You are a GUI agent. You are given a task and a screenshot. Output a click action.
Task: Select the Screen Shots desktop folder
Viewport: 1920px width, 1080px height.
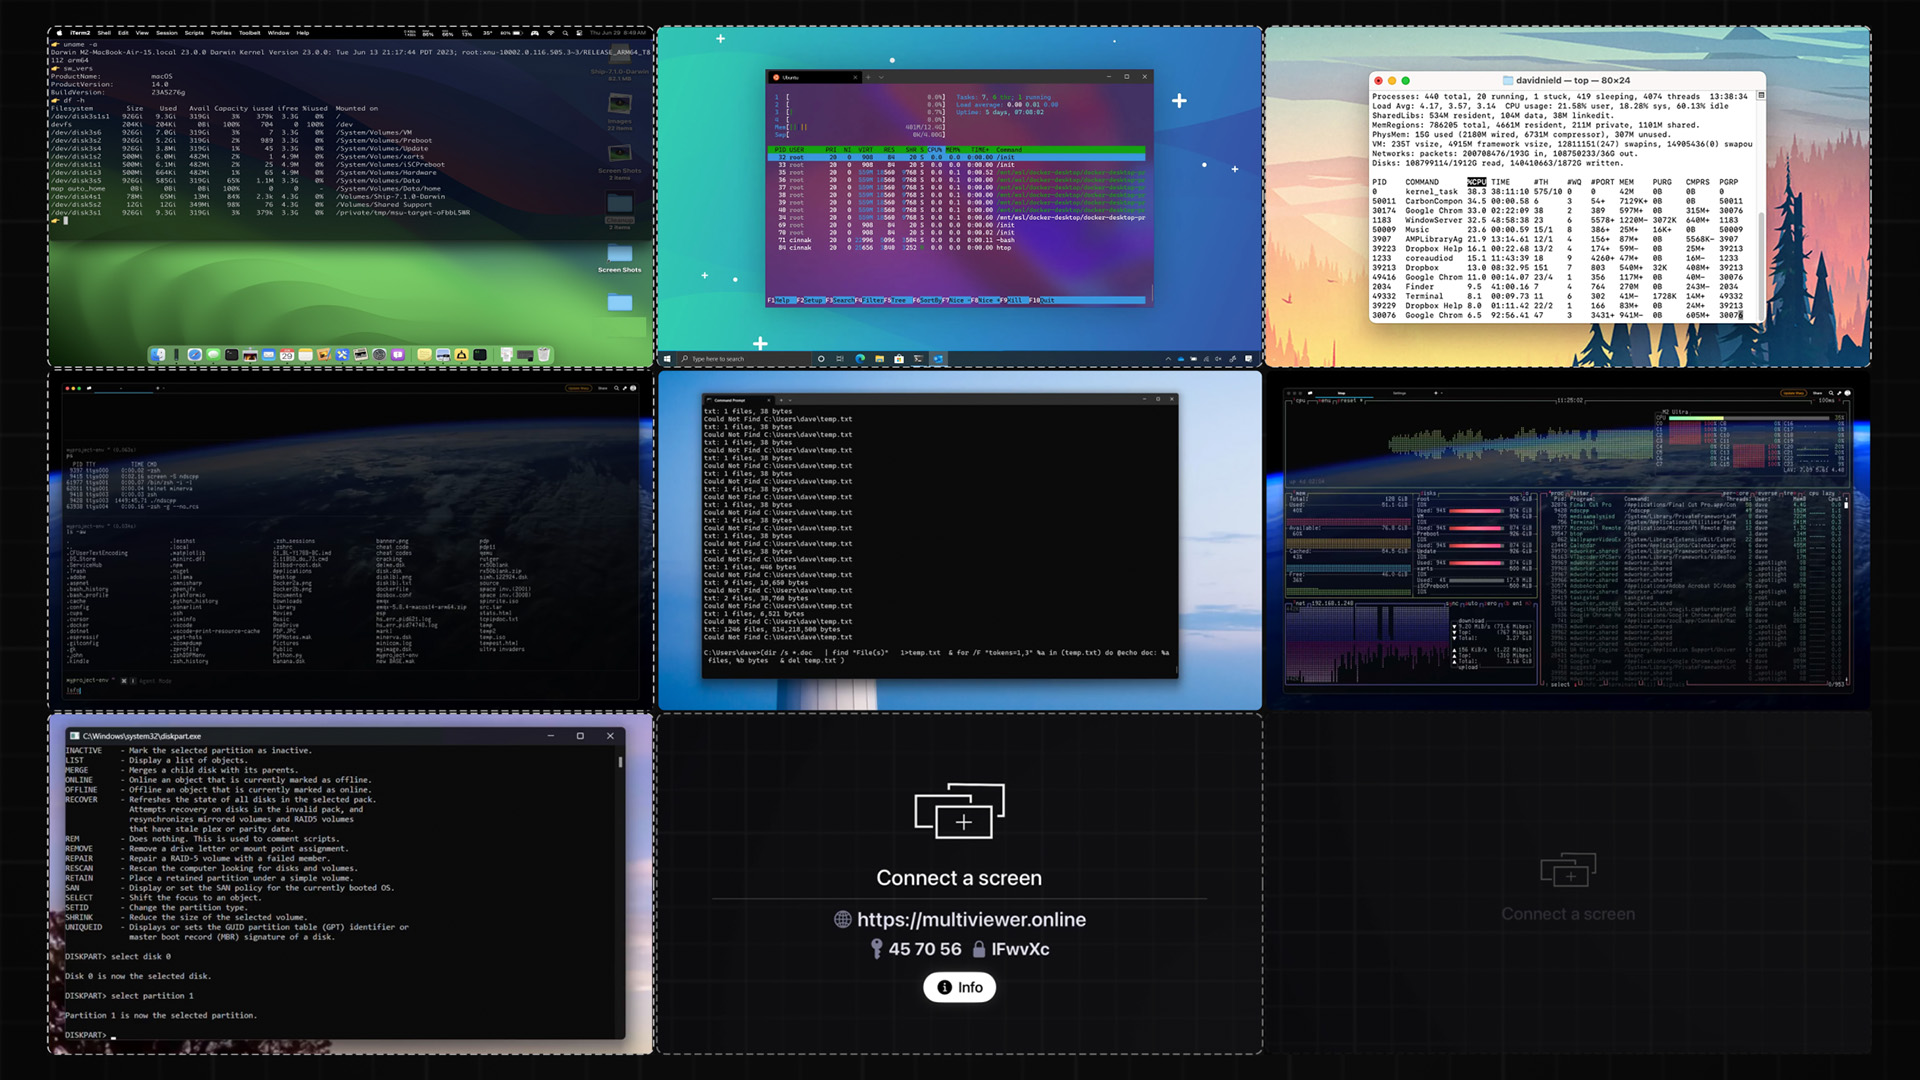620,256
